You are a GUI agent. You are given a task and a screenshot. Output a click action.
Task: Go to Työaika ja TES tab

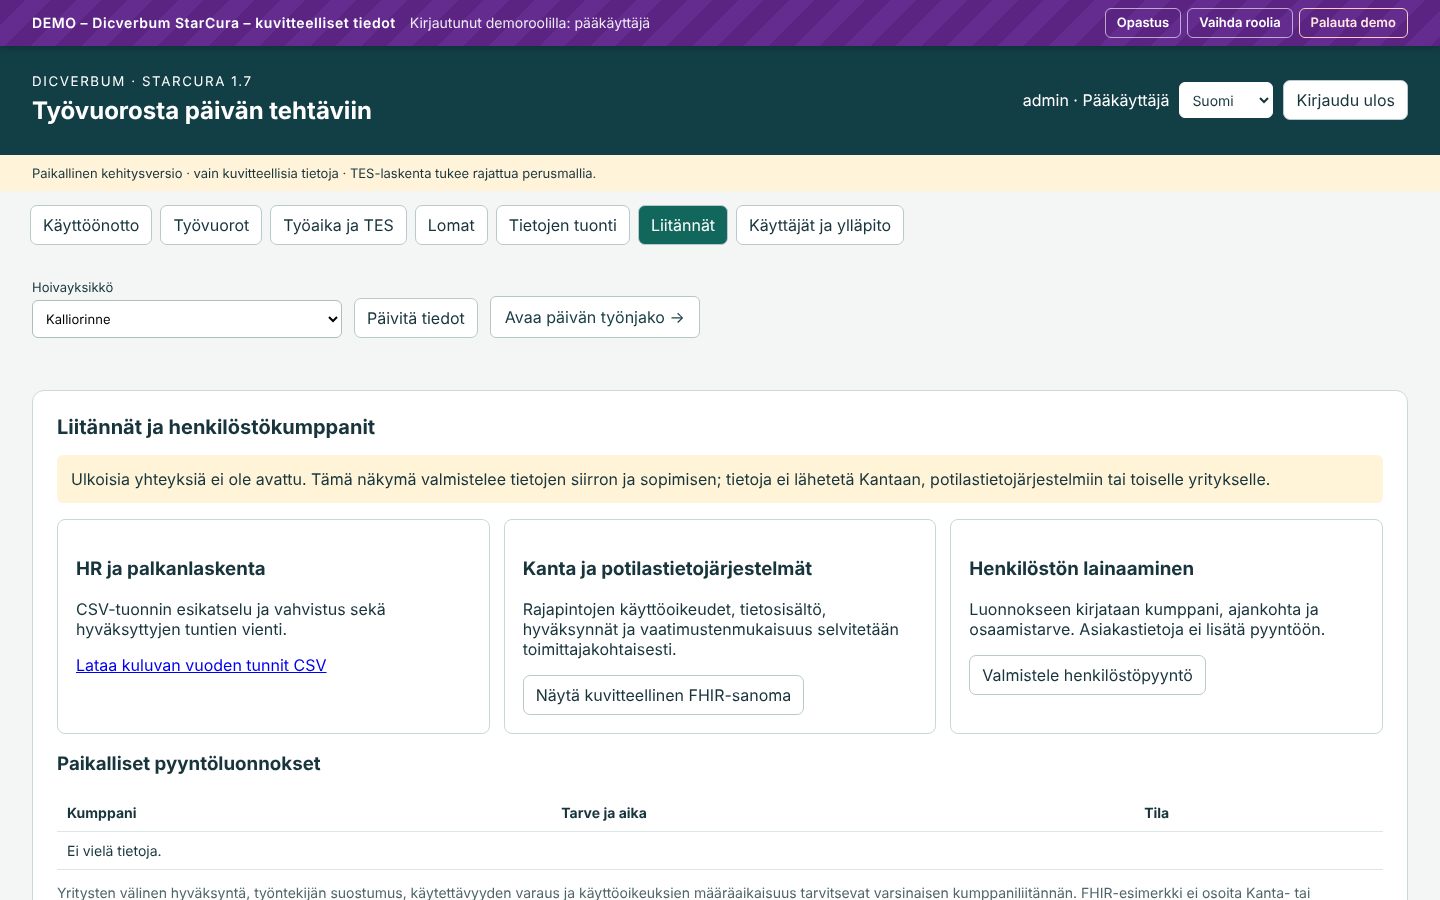338,225
